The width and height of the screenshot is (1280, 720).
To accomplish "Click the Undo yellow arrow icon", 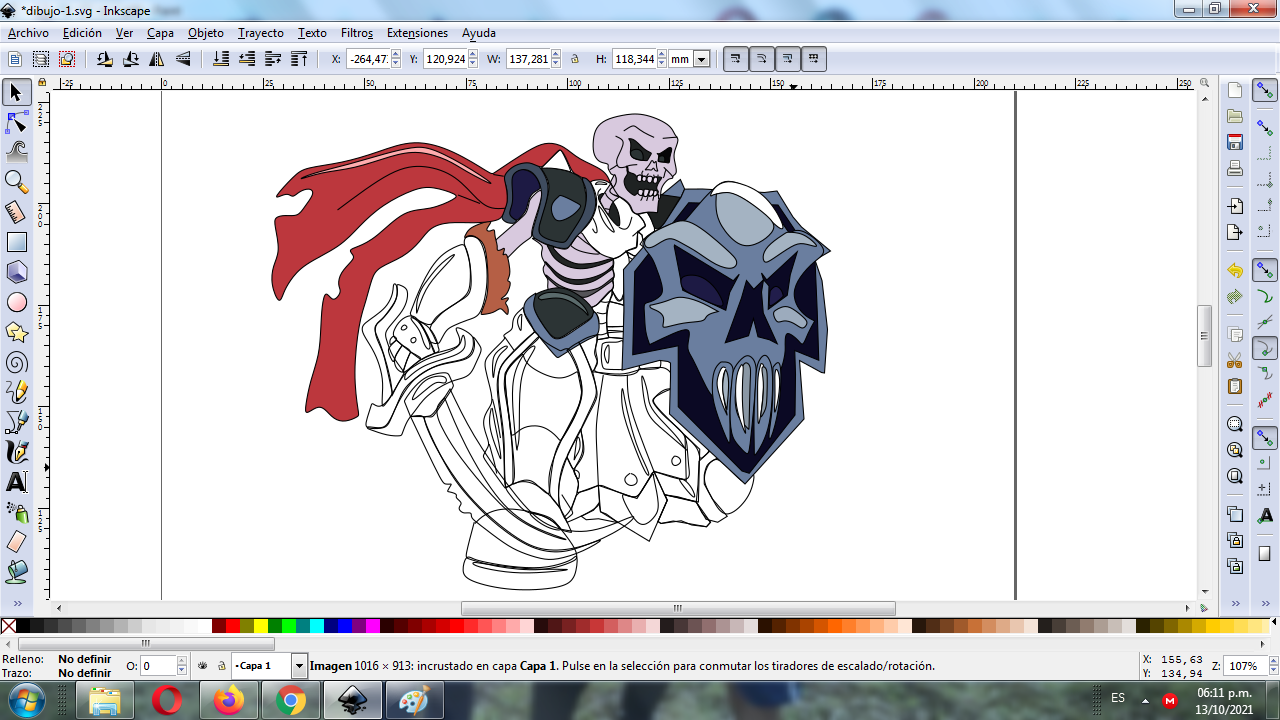I will (x=1235, y=271).
